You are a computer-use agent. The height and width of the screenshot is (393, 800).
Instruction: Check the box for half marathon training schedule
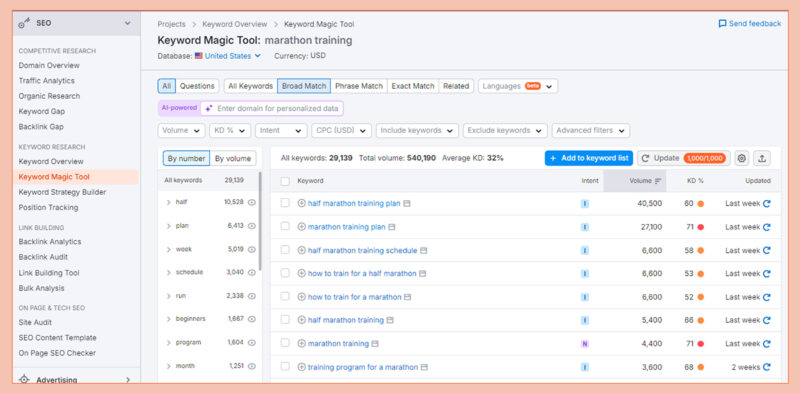[285, 250]
